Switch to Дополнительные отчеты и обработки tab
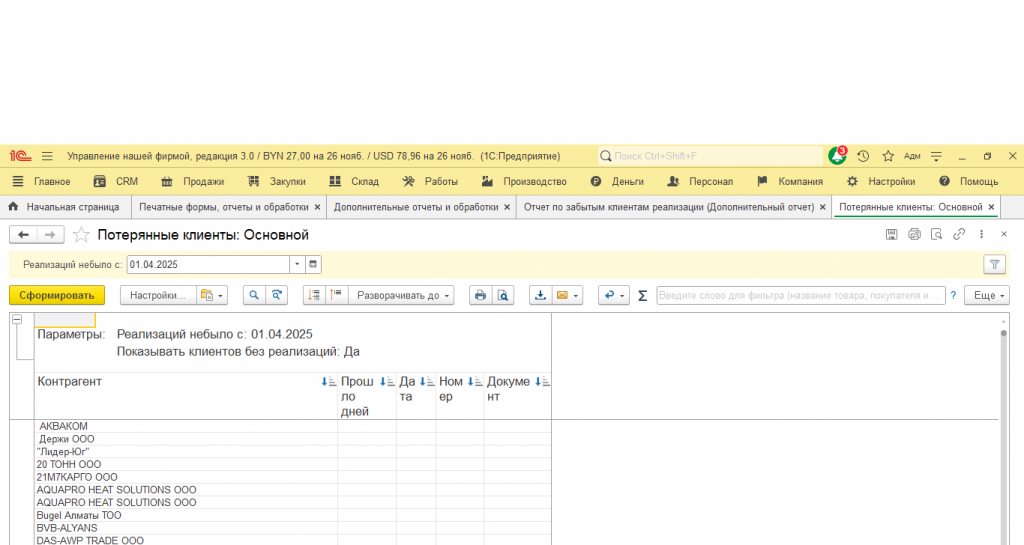Image resolution: width=1024 pixels, height=545 pixels. pos(416,207)
